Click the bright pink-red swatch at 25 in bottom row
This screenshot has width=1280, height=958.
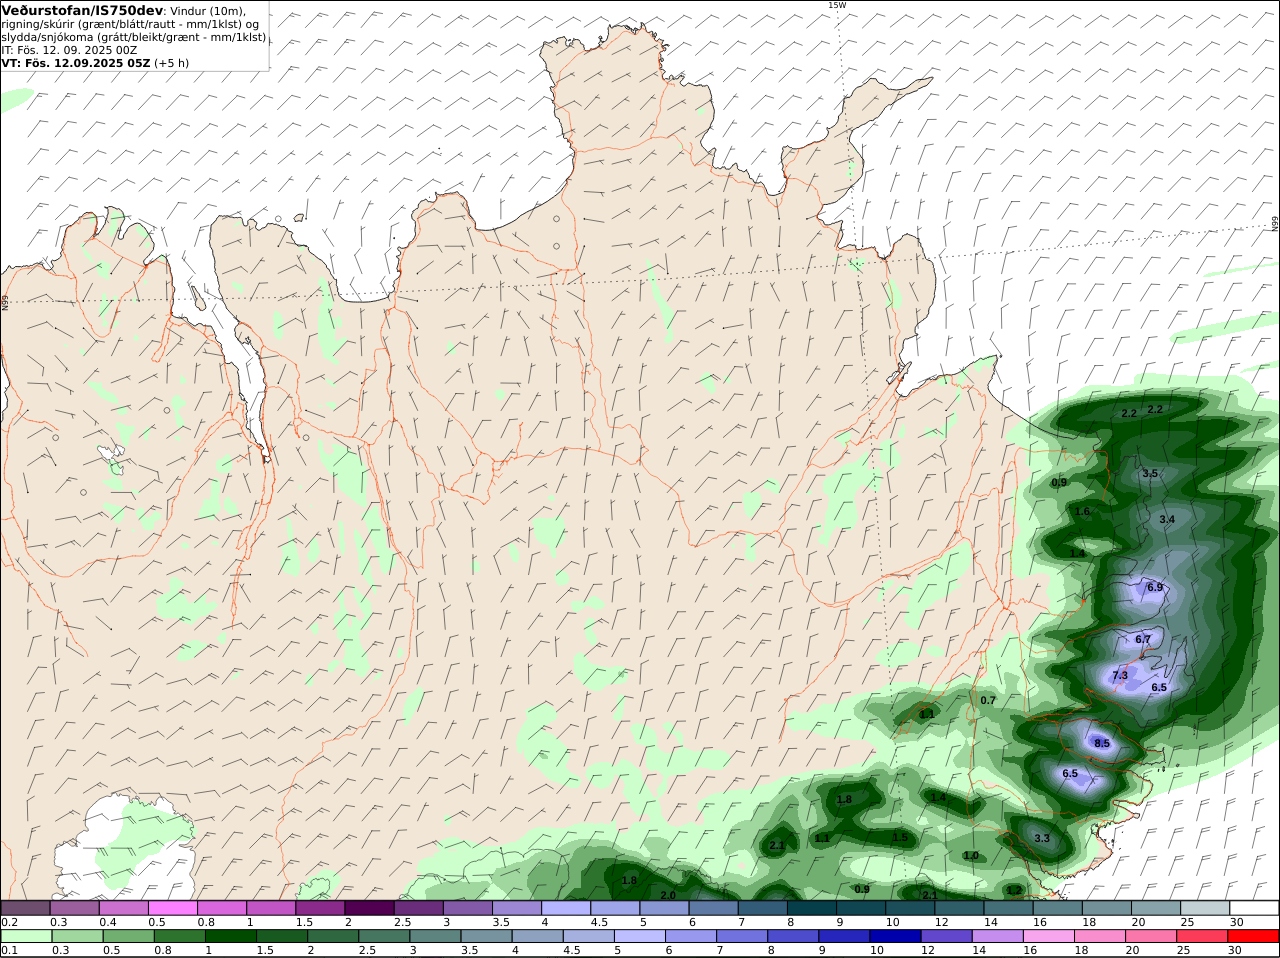[1205, 936]
